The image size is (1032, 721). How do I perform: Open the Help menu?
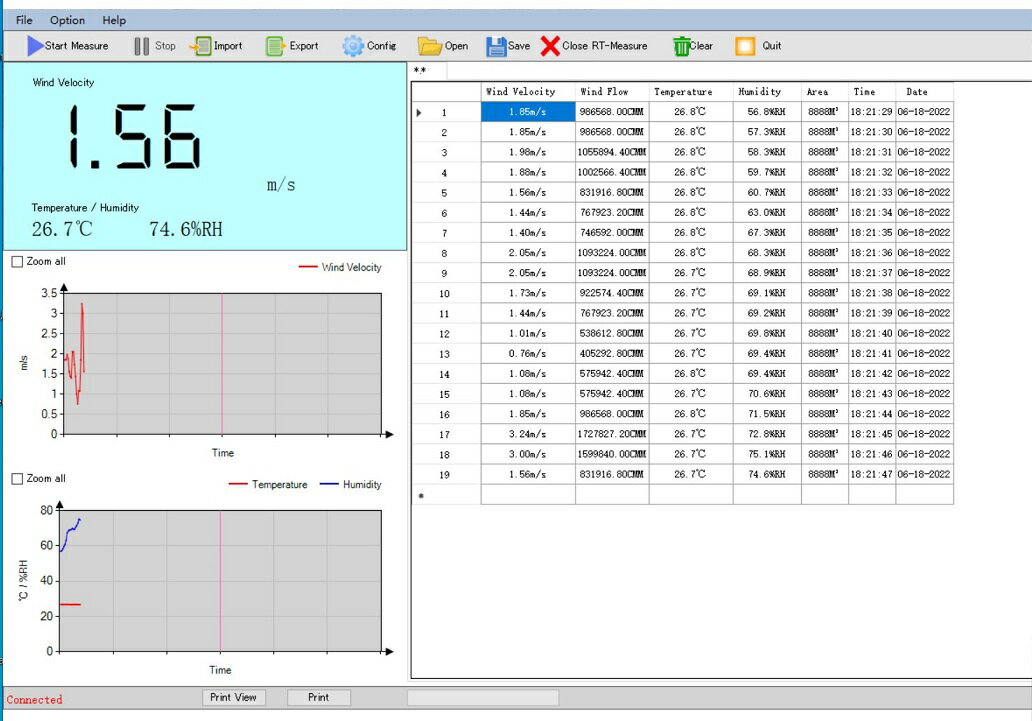point(114,20)
